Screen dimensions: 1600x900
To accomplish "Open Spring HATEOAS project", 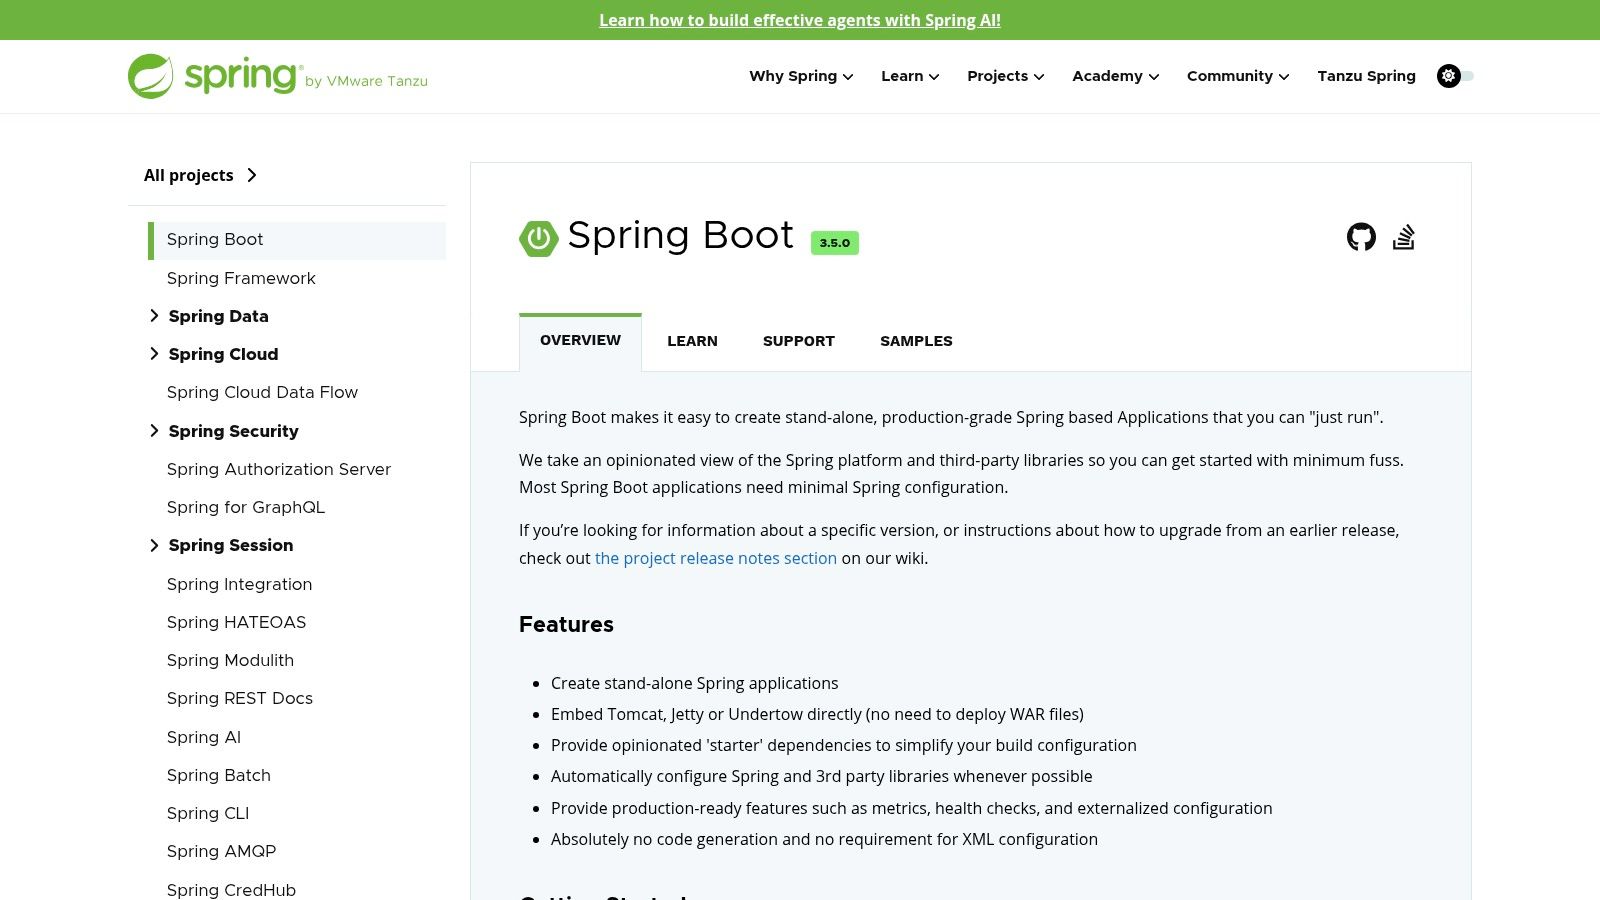I will (x=236, y=622).
